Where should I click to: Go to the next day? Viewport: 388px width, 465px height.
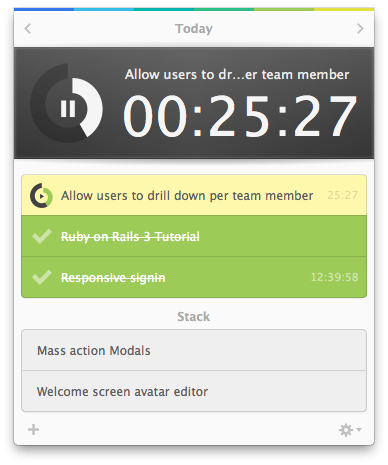pos(360,29)
